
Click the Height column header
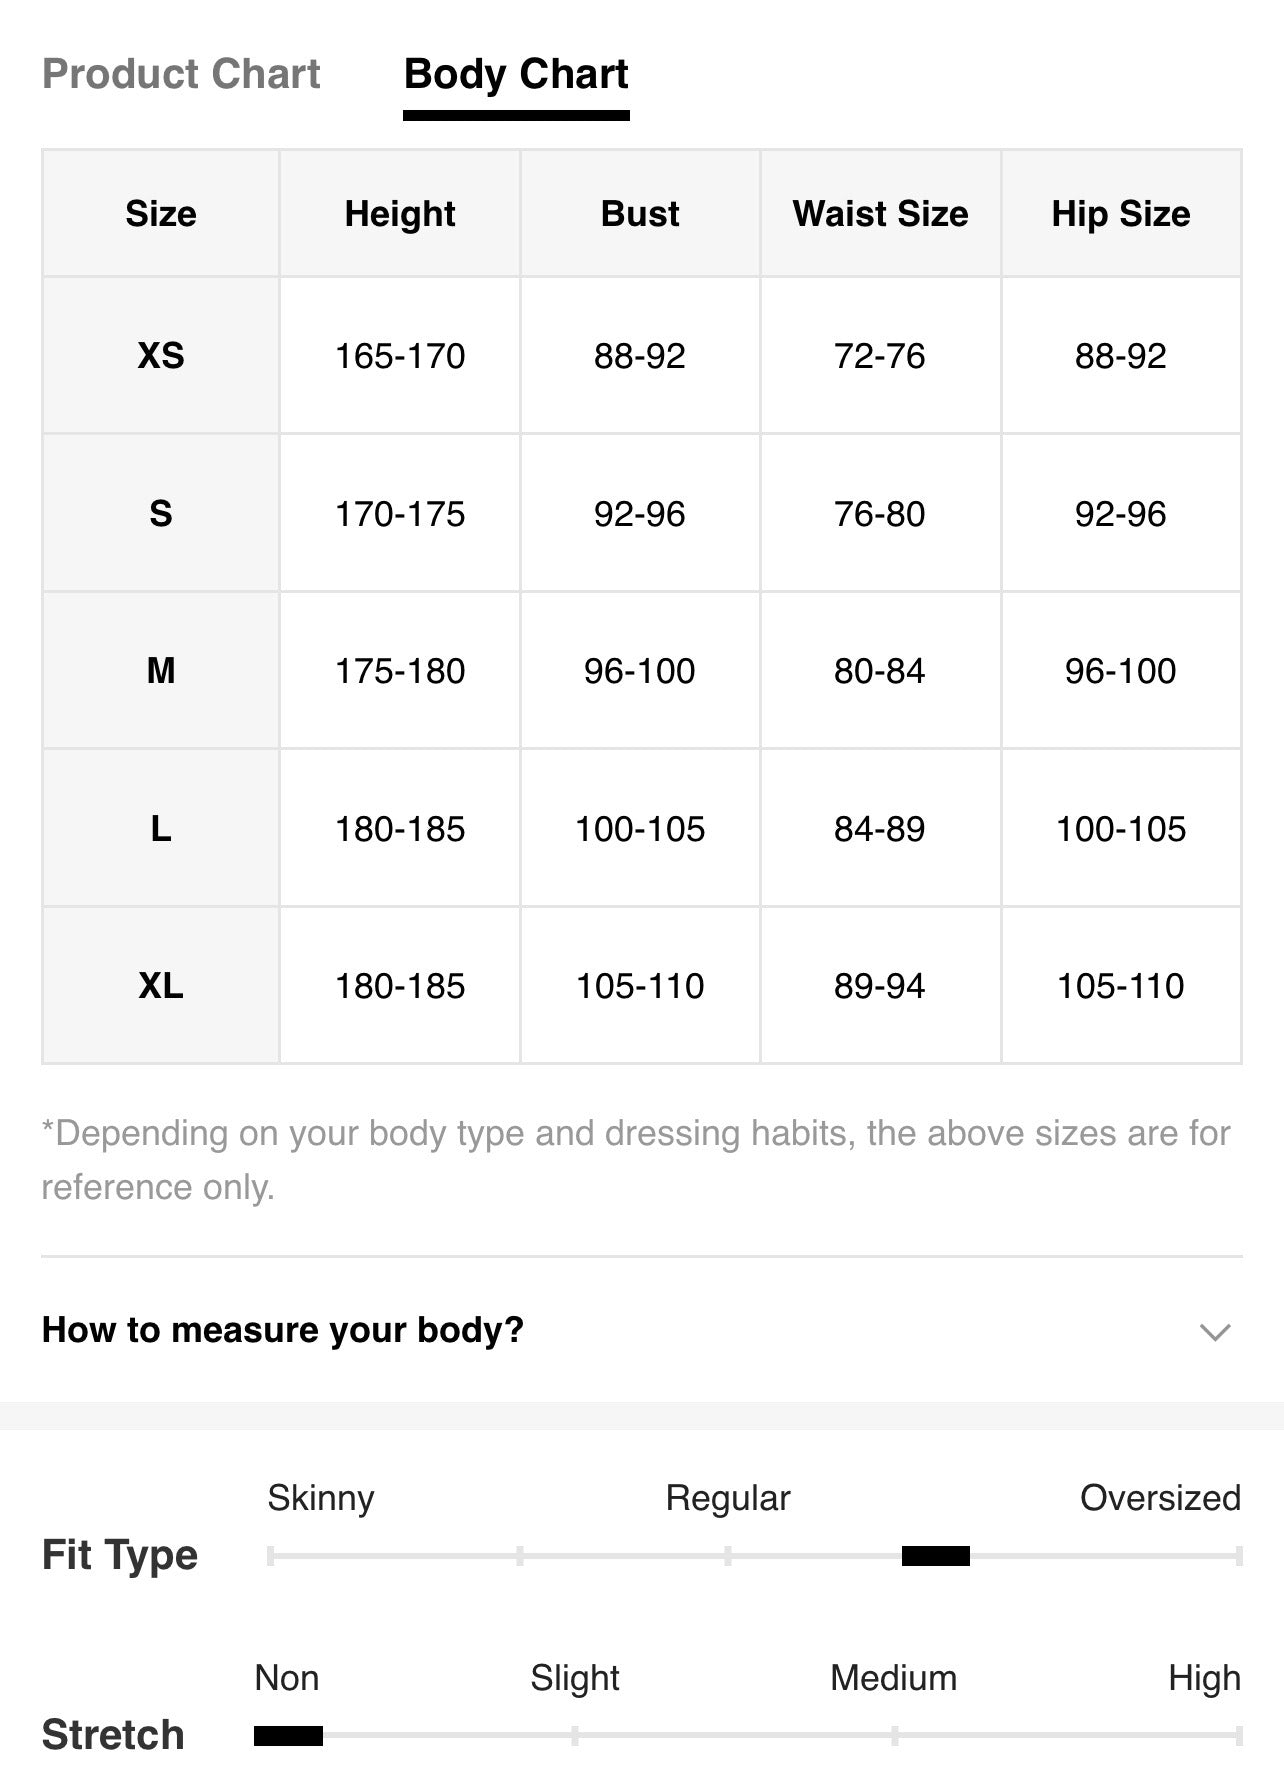point(400,213)
